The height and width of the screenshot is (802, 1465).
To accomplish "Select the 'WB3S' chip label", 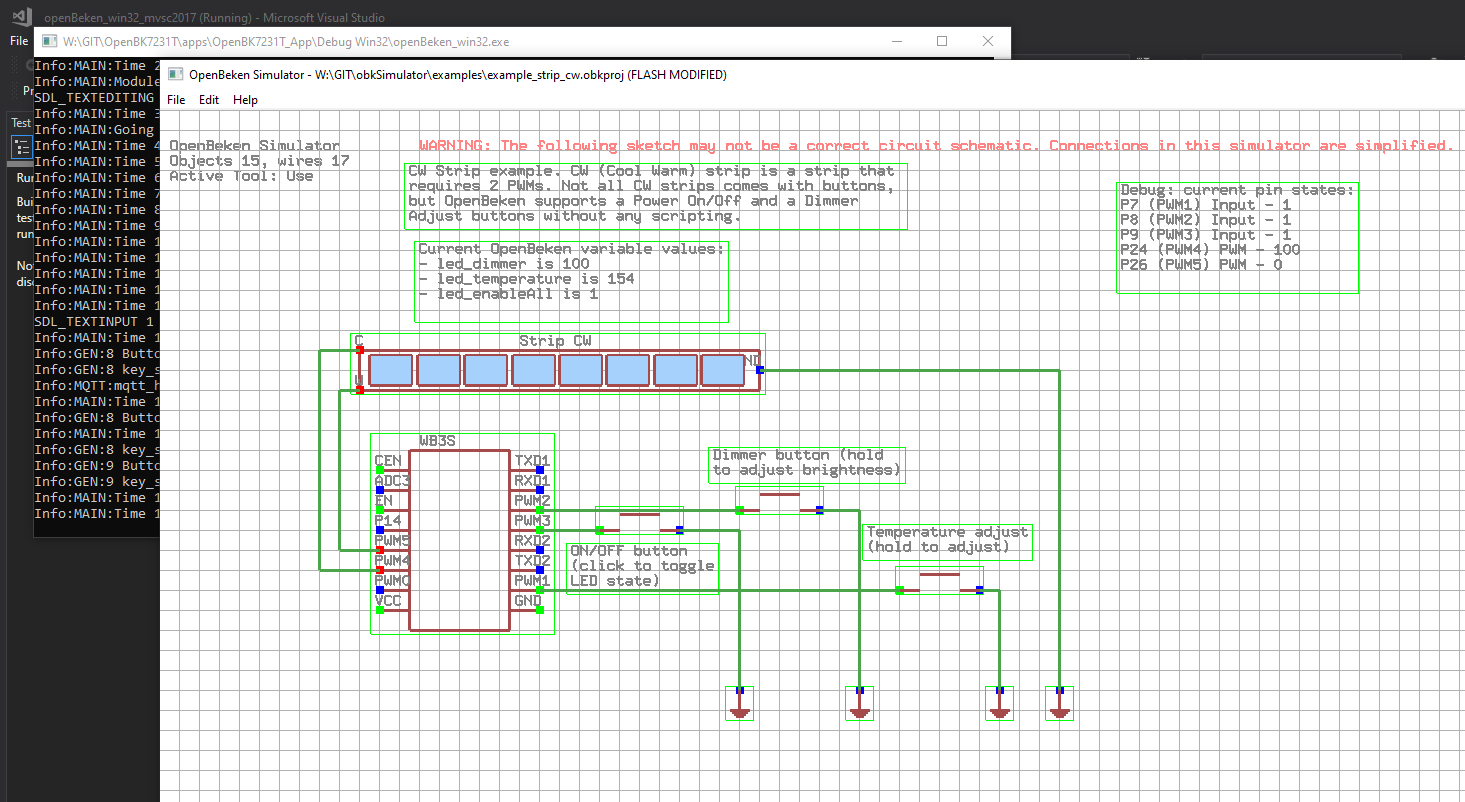I will (x=438, y=441).
